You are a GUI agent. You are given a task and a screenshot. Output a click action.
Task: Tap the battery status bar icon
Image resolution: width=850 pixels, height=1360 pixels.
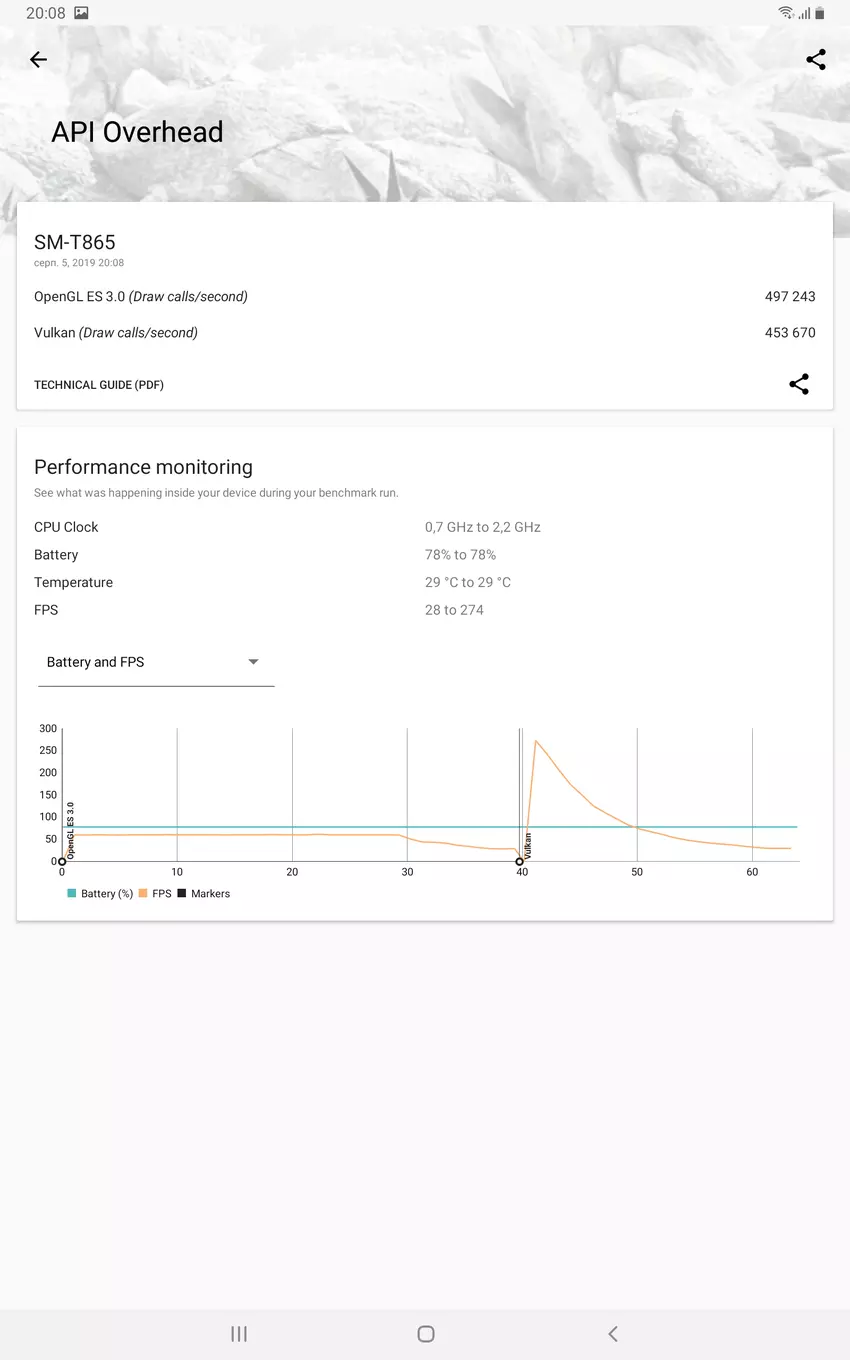coord(819,13)
